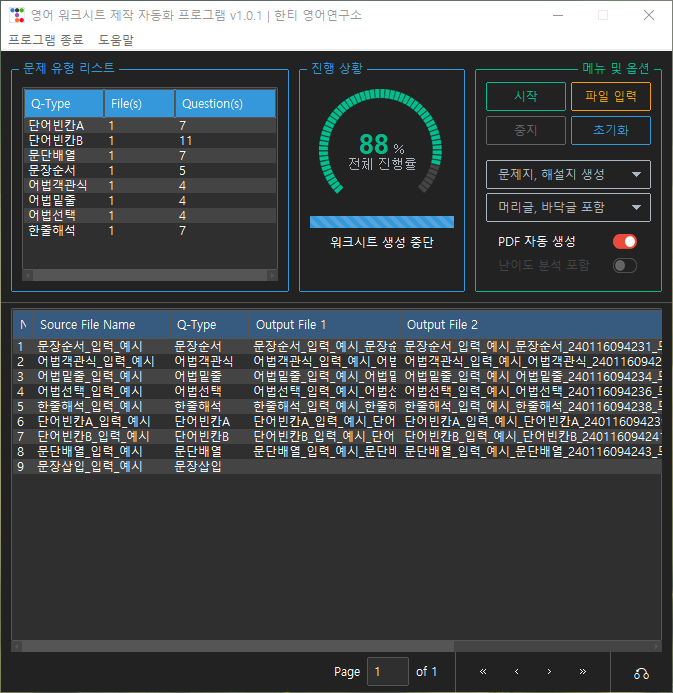
Task: Click the arrow on 머리글, 바닥글 포함 dropdown
Action: (x=636, y=208)
